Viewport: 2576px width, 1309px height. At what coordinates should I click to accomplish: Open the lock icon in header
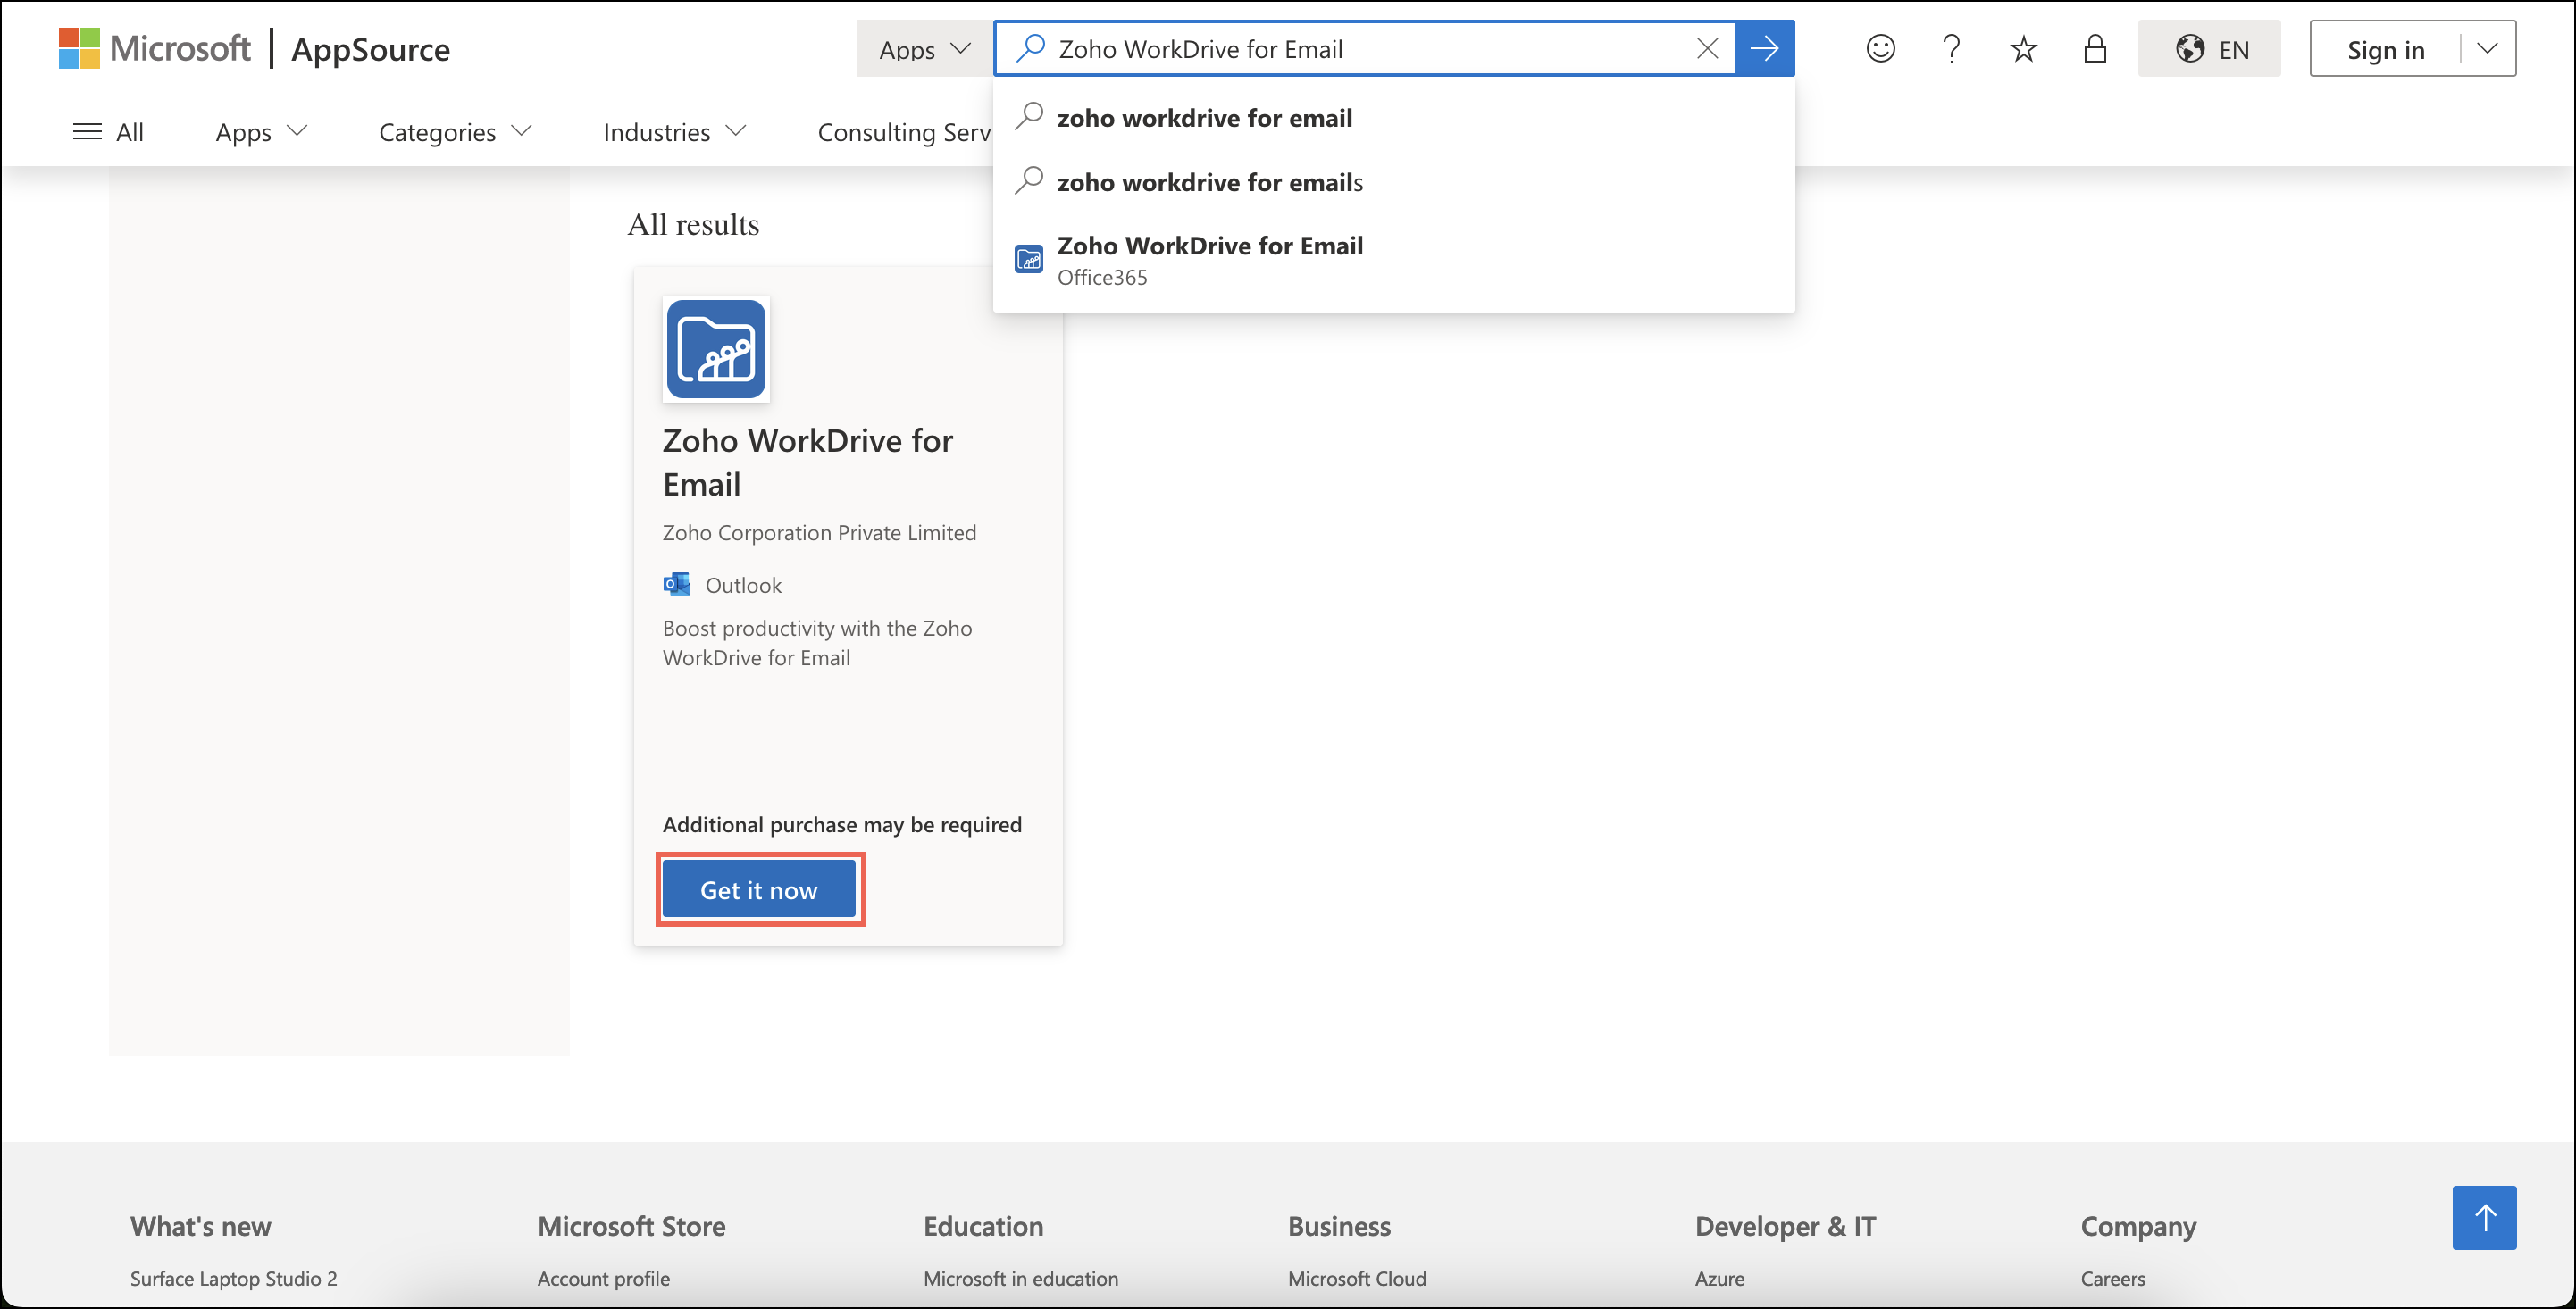coord(2095,49)
